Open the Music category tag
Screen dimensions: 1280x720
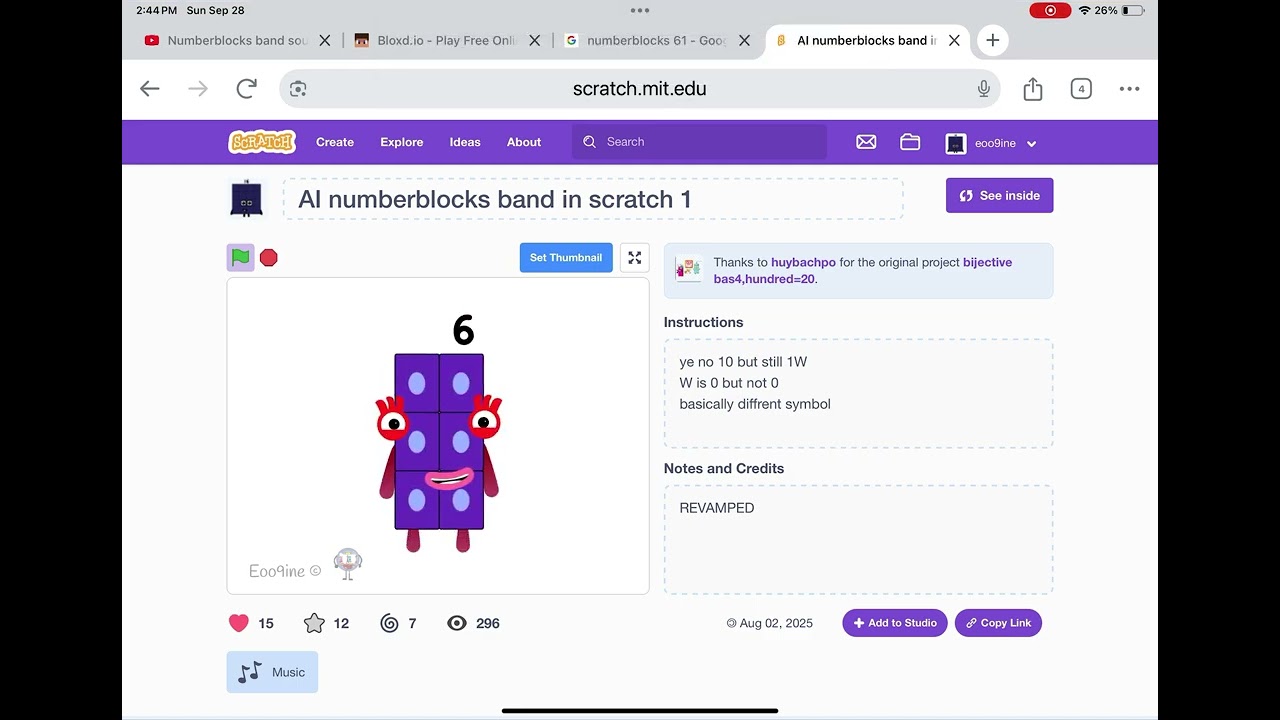pos(272,672)
